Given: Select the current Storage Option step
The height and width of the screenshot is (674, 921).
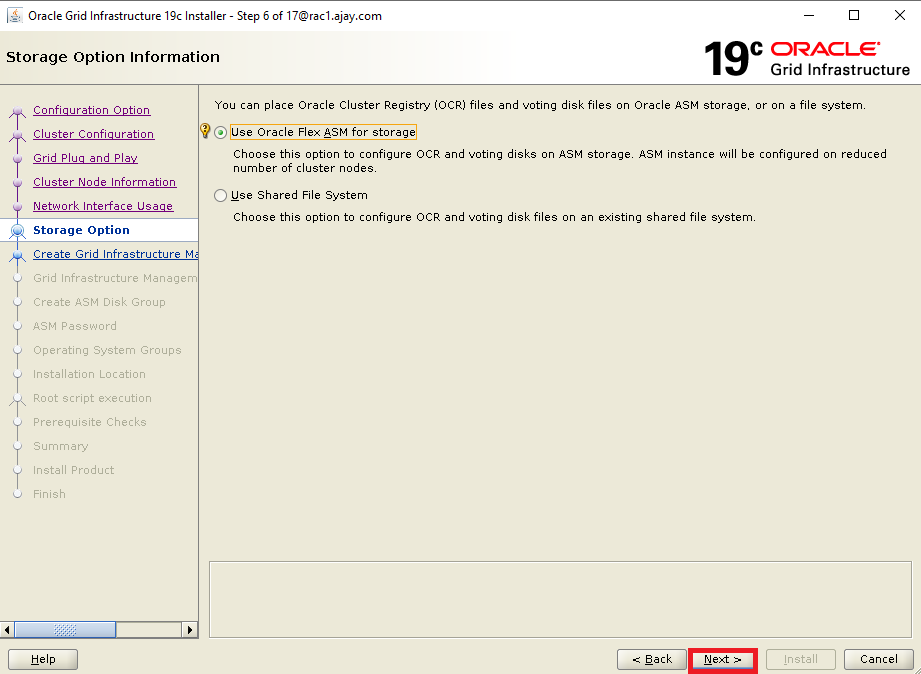Looking at the screenshot, I should 81,230.
